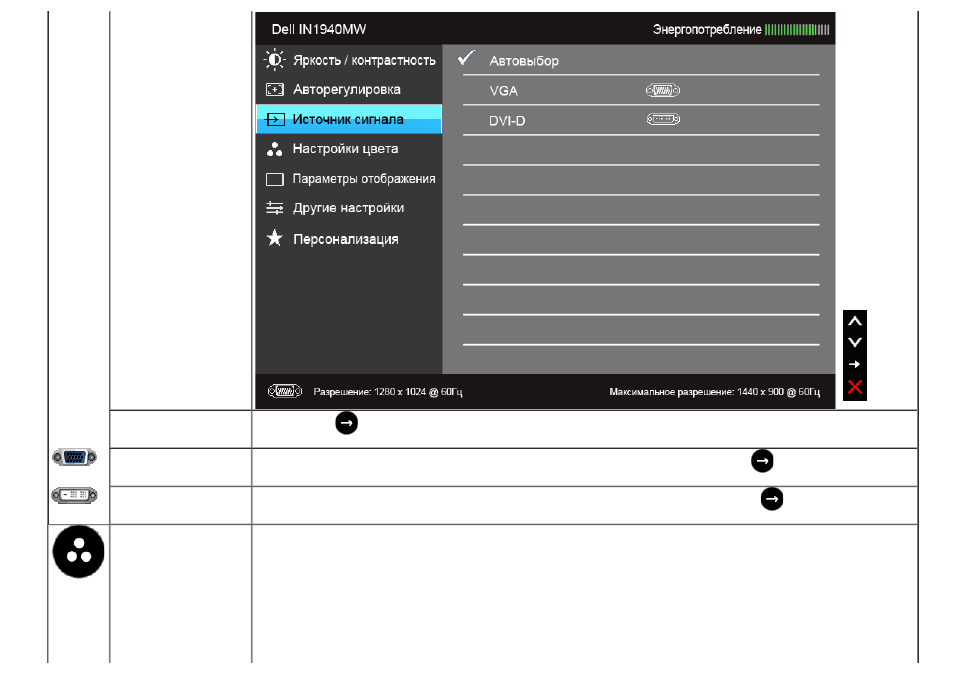This screenshot has width=954, height=674.
Task: Click the arrow circle icon in VGA row
Action: click(x=762, y=461)
